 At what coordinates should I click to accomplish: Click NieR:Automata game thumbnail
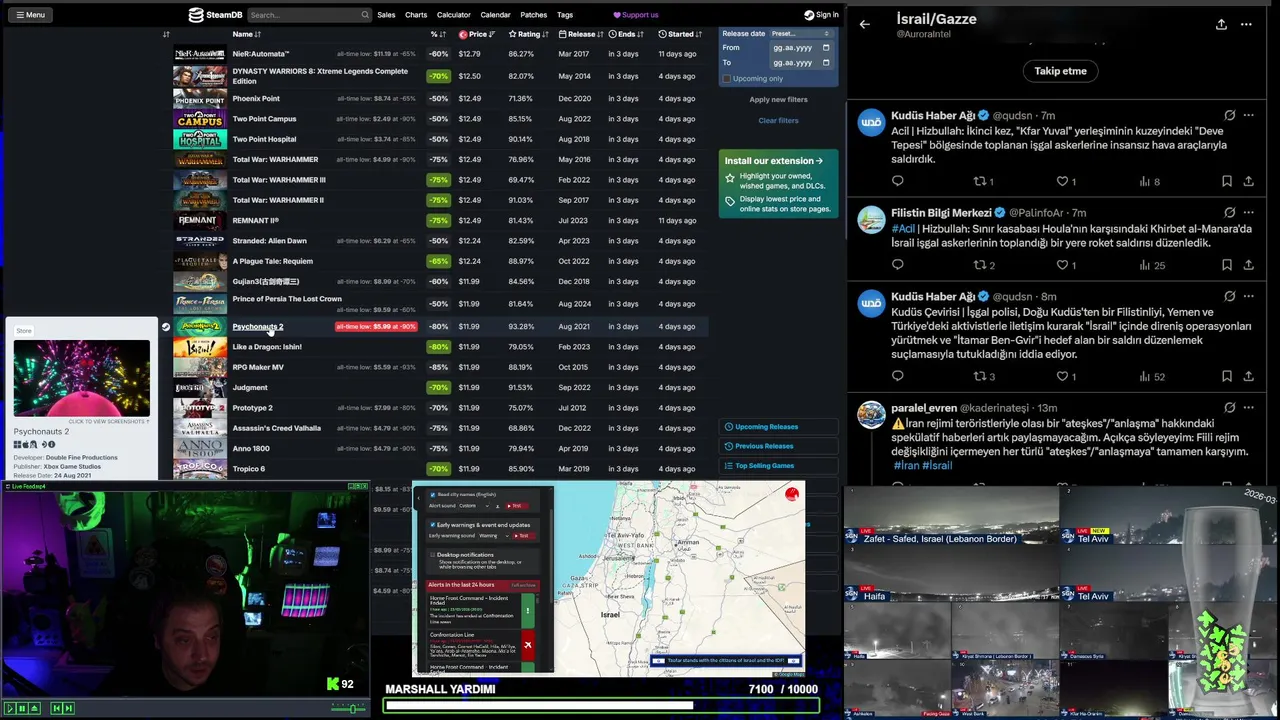coord(199,54)
